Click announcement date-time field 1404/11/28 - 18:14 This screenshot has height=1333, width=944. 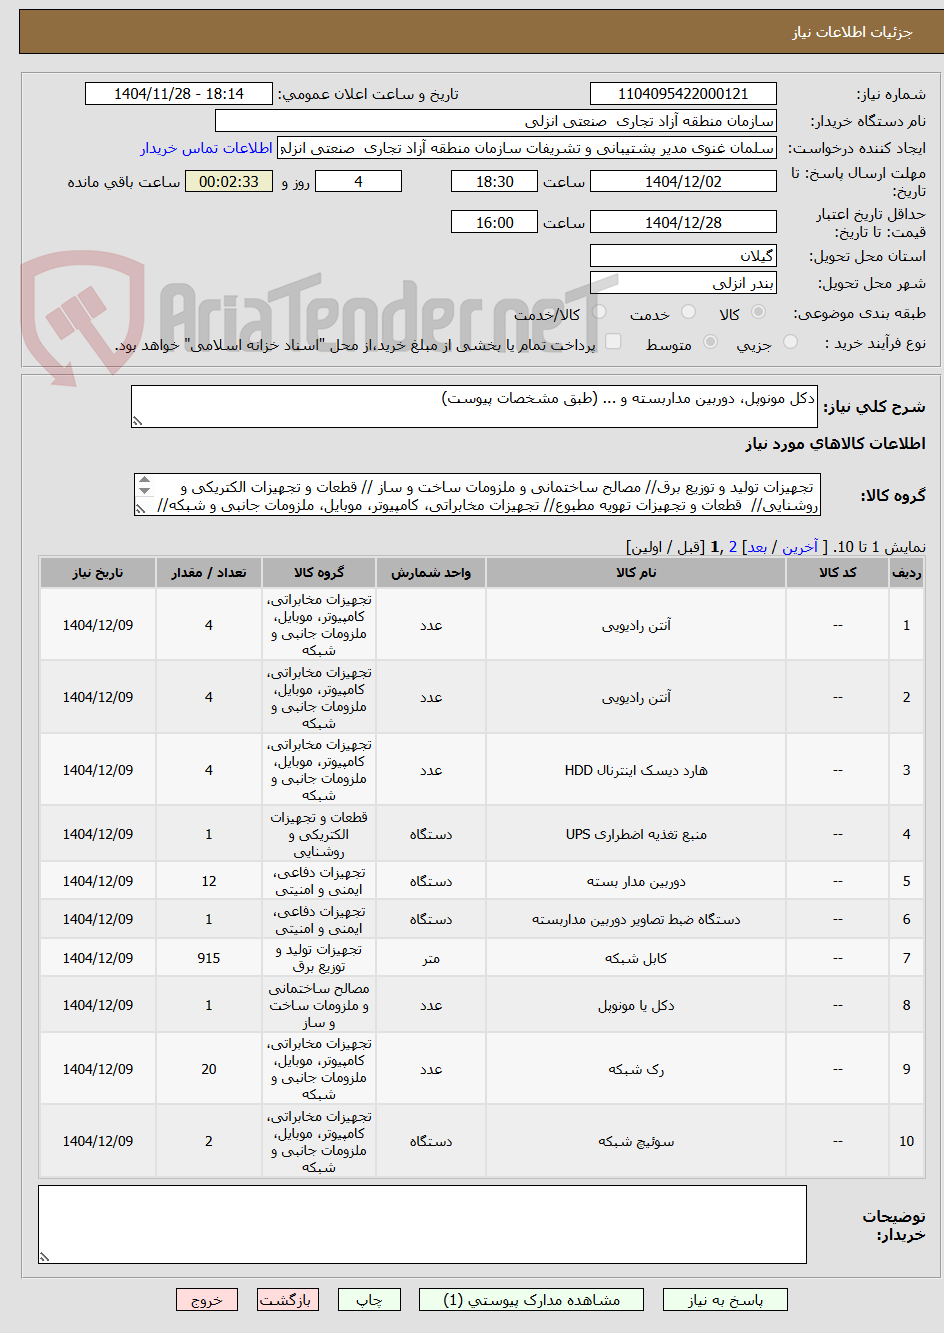click(x=179, y=94)
